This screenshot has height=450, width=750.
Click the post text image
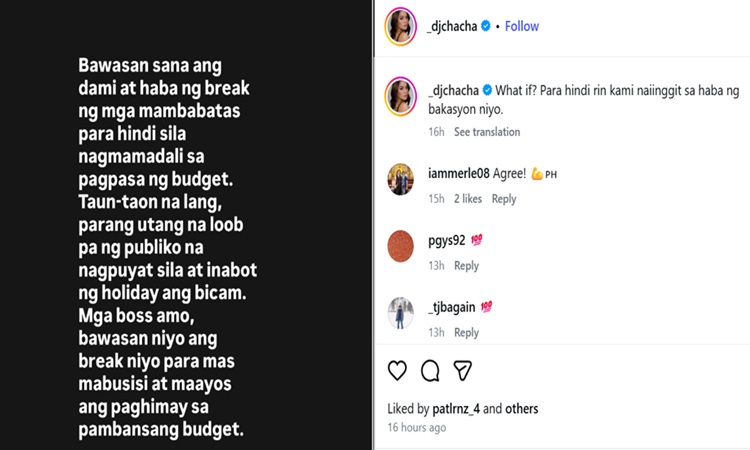click(x=187, y=225)
